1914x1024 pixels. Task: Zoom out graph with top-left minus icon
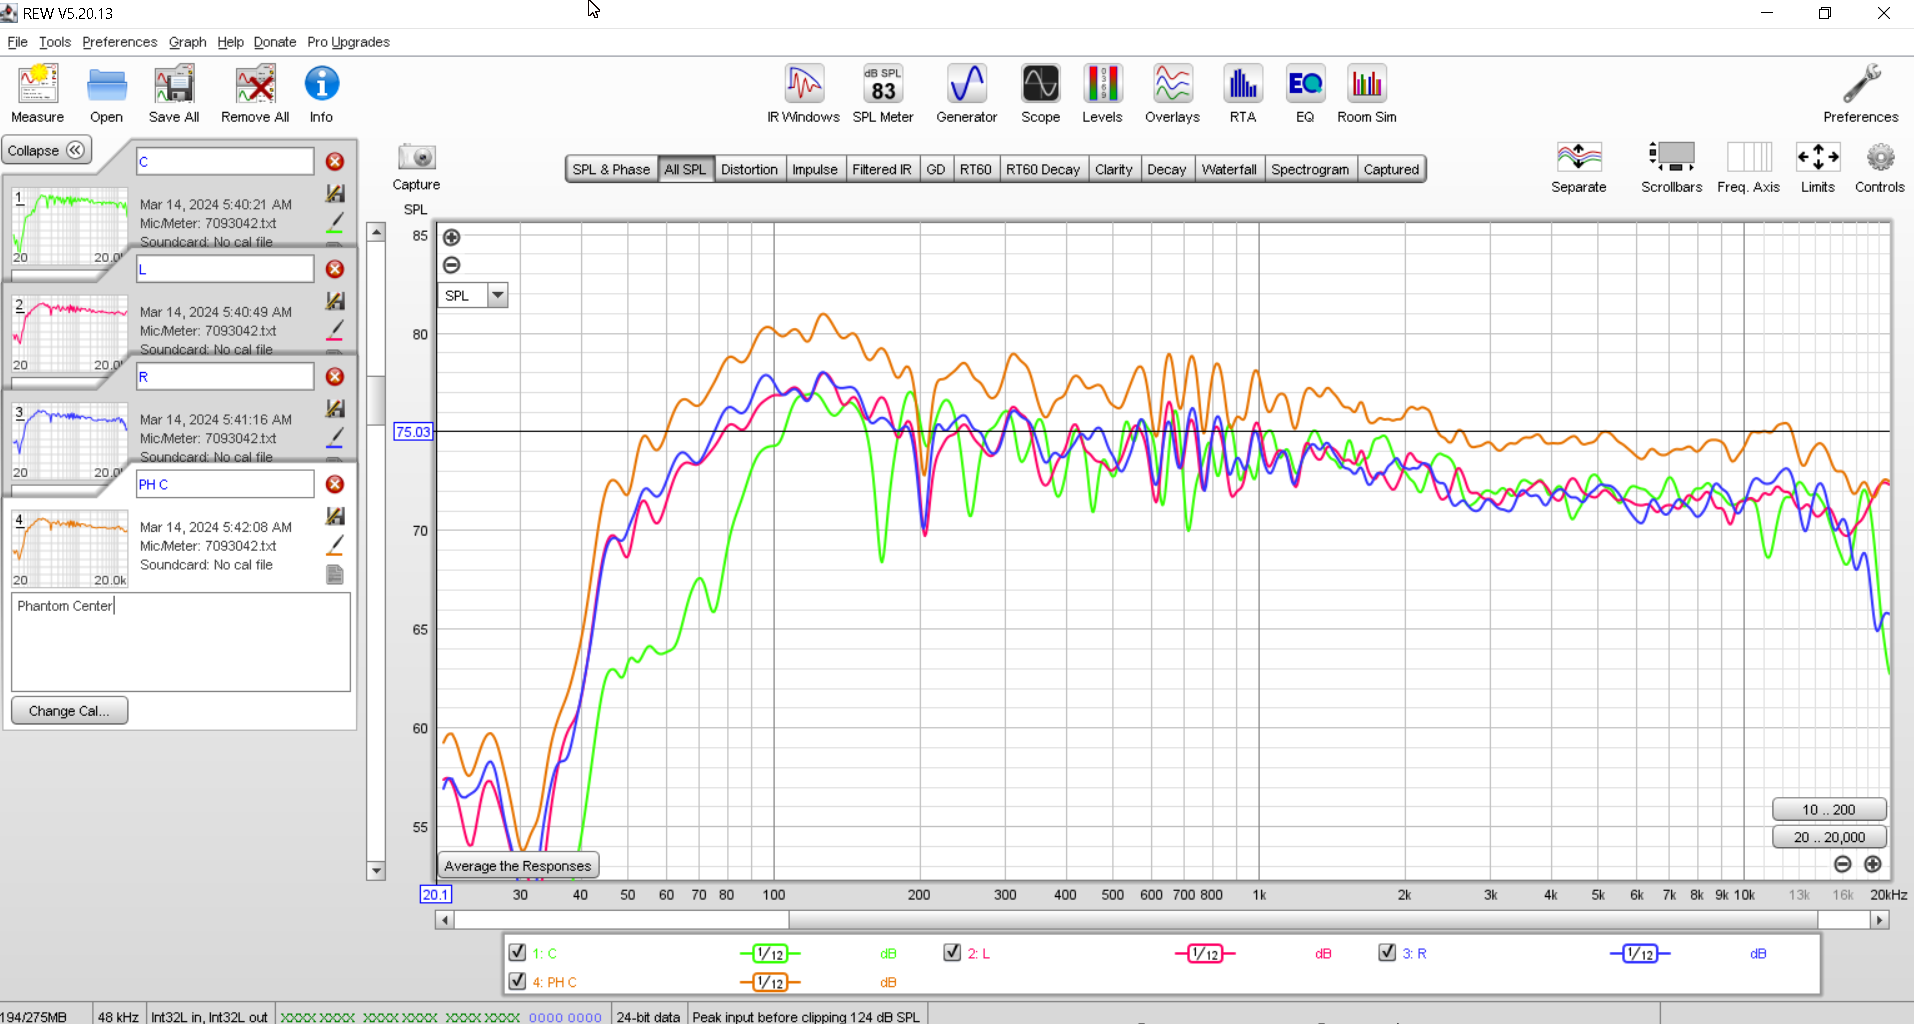point(452,265)
